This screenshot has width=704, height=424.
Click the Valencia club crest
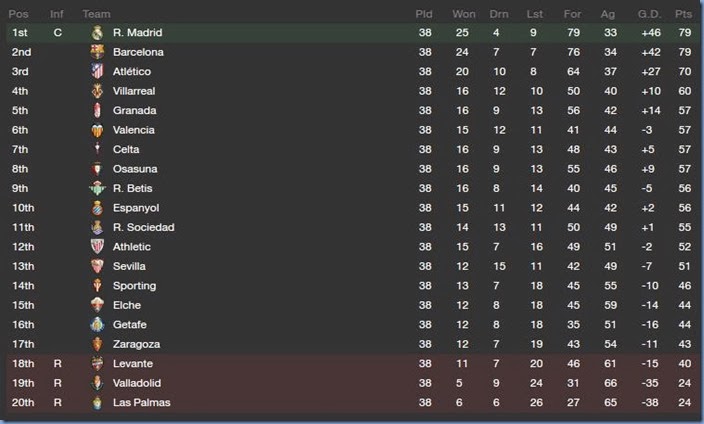tap(97, 130)
